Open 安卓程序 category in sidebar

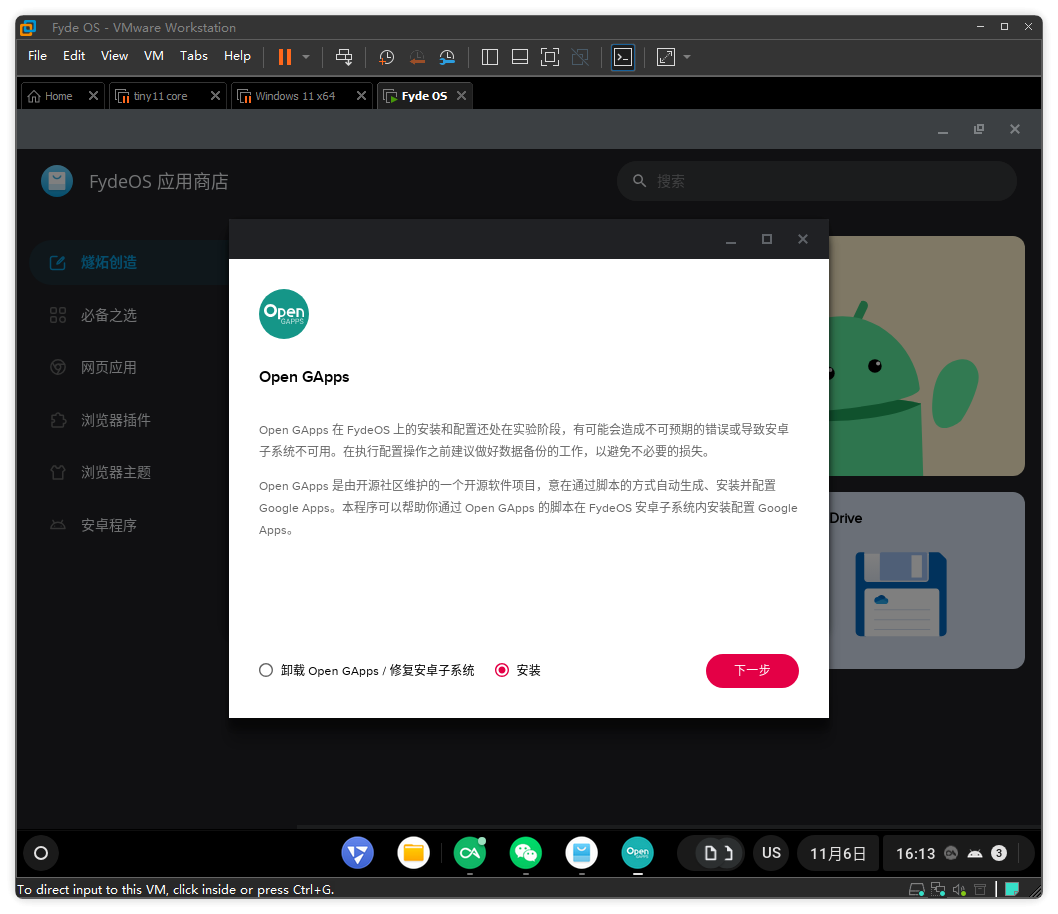click(x=108, y=525)
